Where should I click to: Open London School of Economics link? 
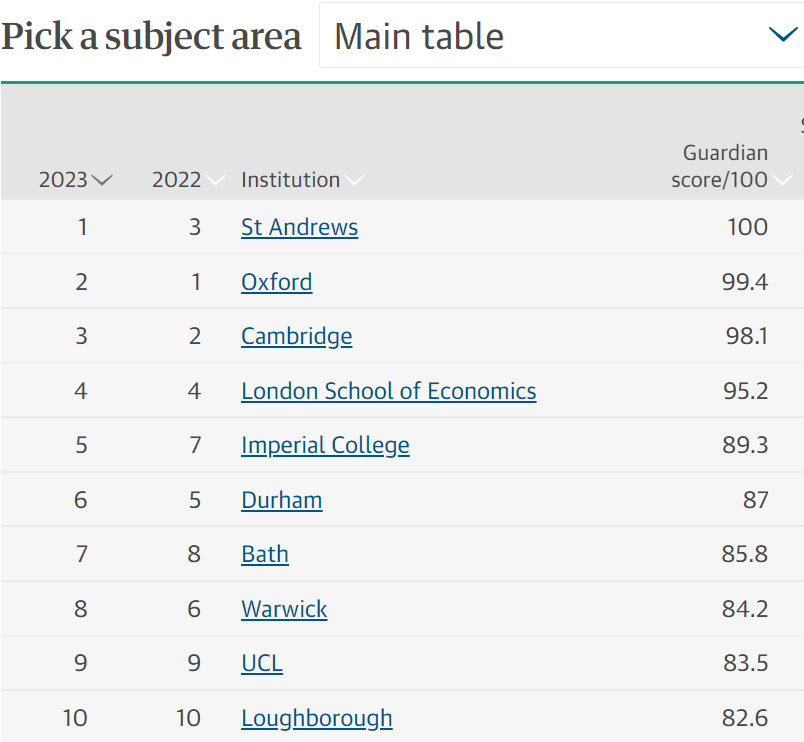[388, 391]
